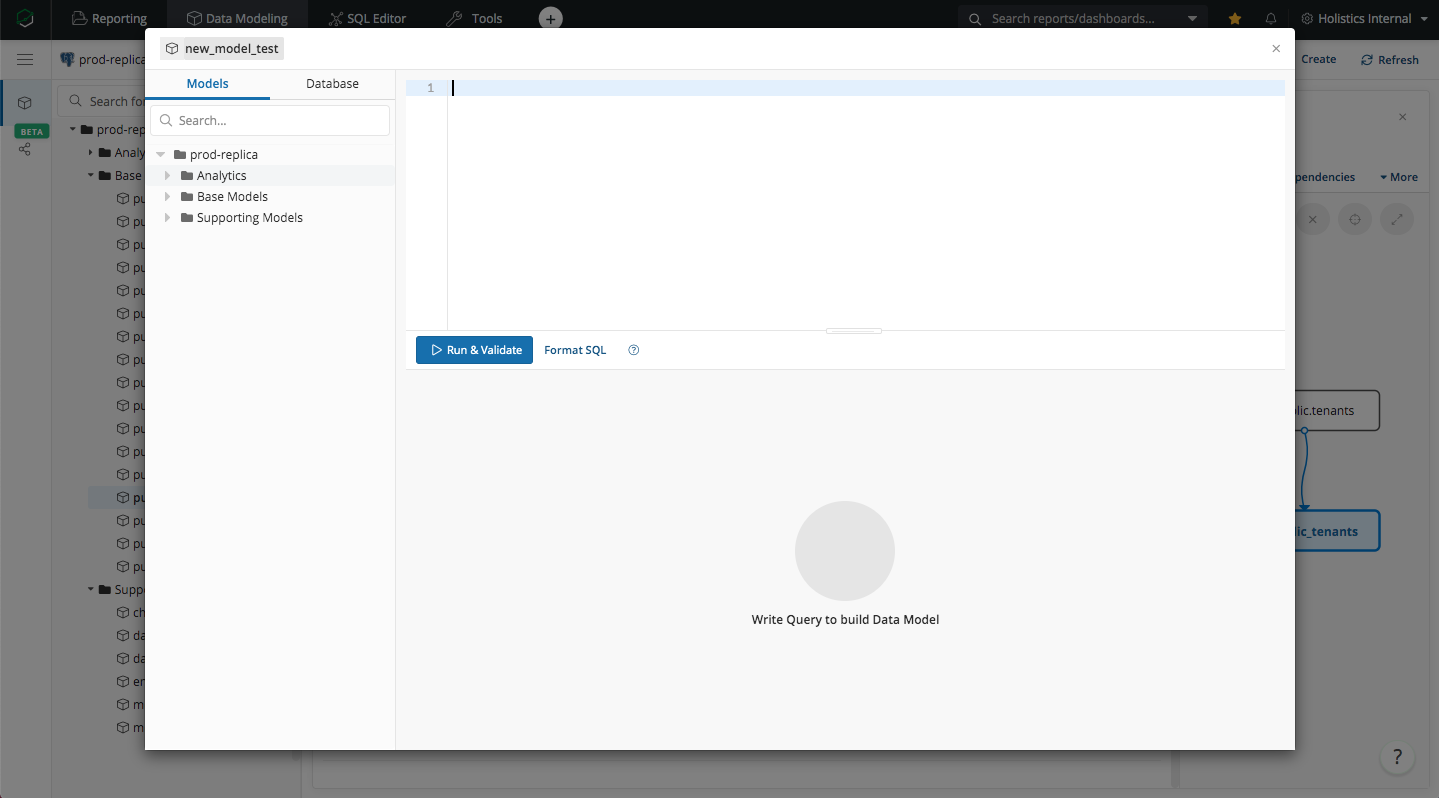The height and width of the screenshot is (798, 1439).
Task: Click the plus icon in top navigation
Action: click(x=550, y=18)
